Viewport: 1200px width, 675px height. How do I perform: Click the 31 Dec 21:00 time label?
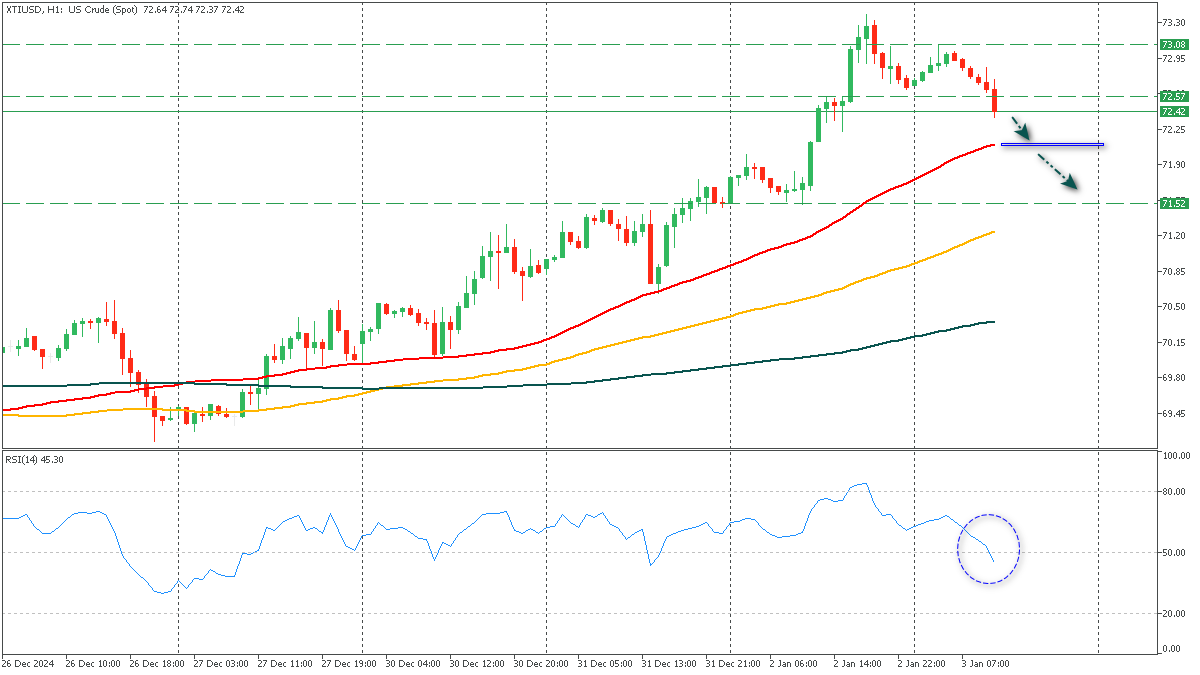pyautogui.click(x=733, y=663)
